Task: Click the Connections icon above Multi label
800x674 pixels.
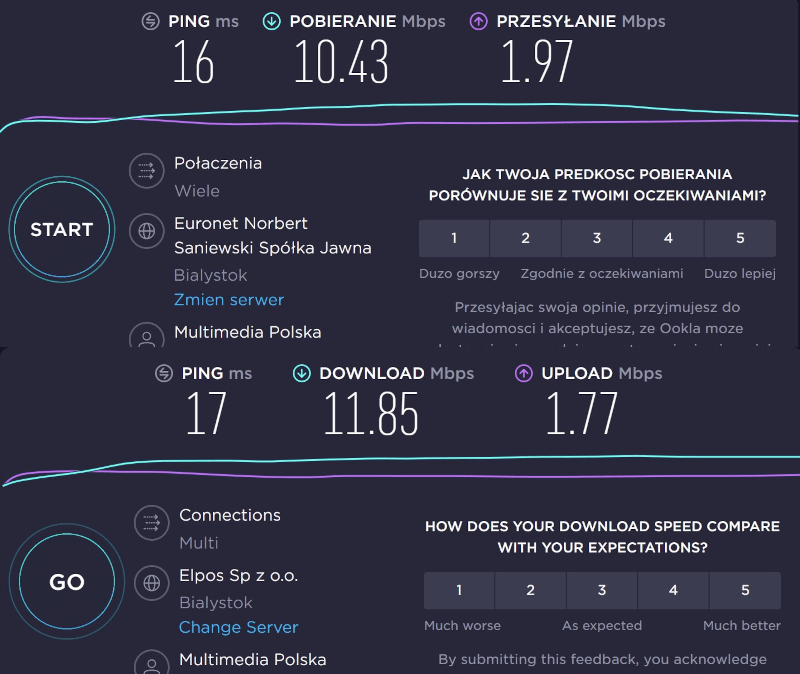Action: [x=150, y=522]
